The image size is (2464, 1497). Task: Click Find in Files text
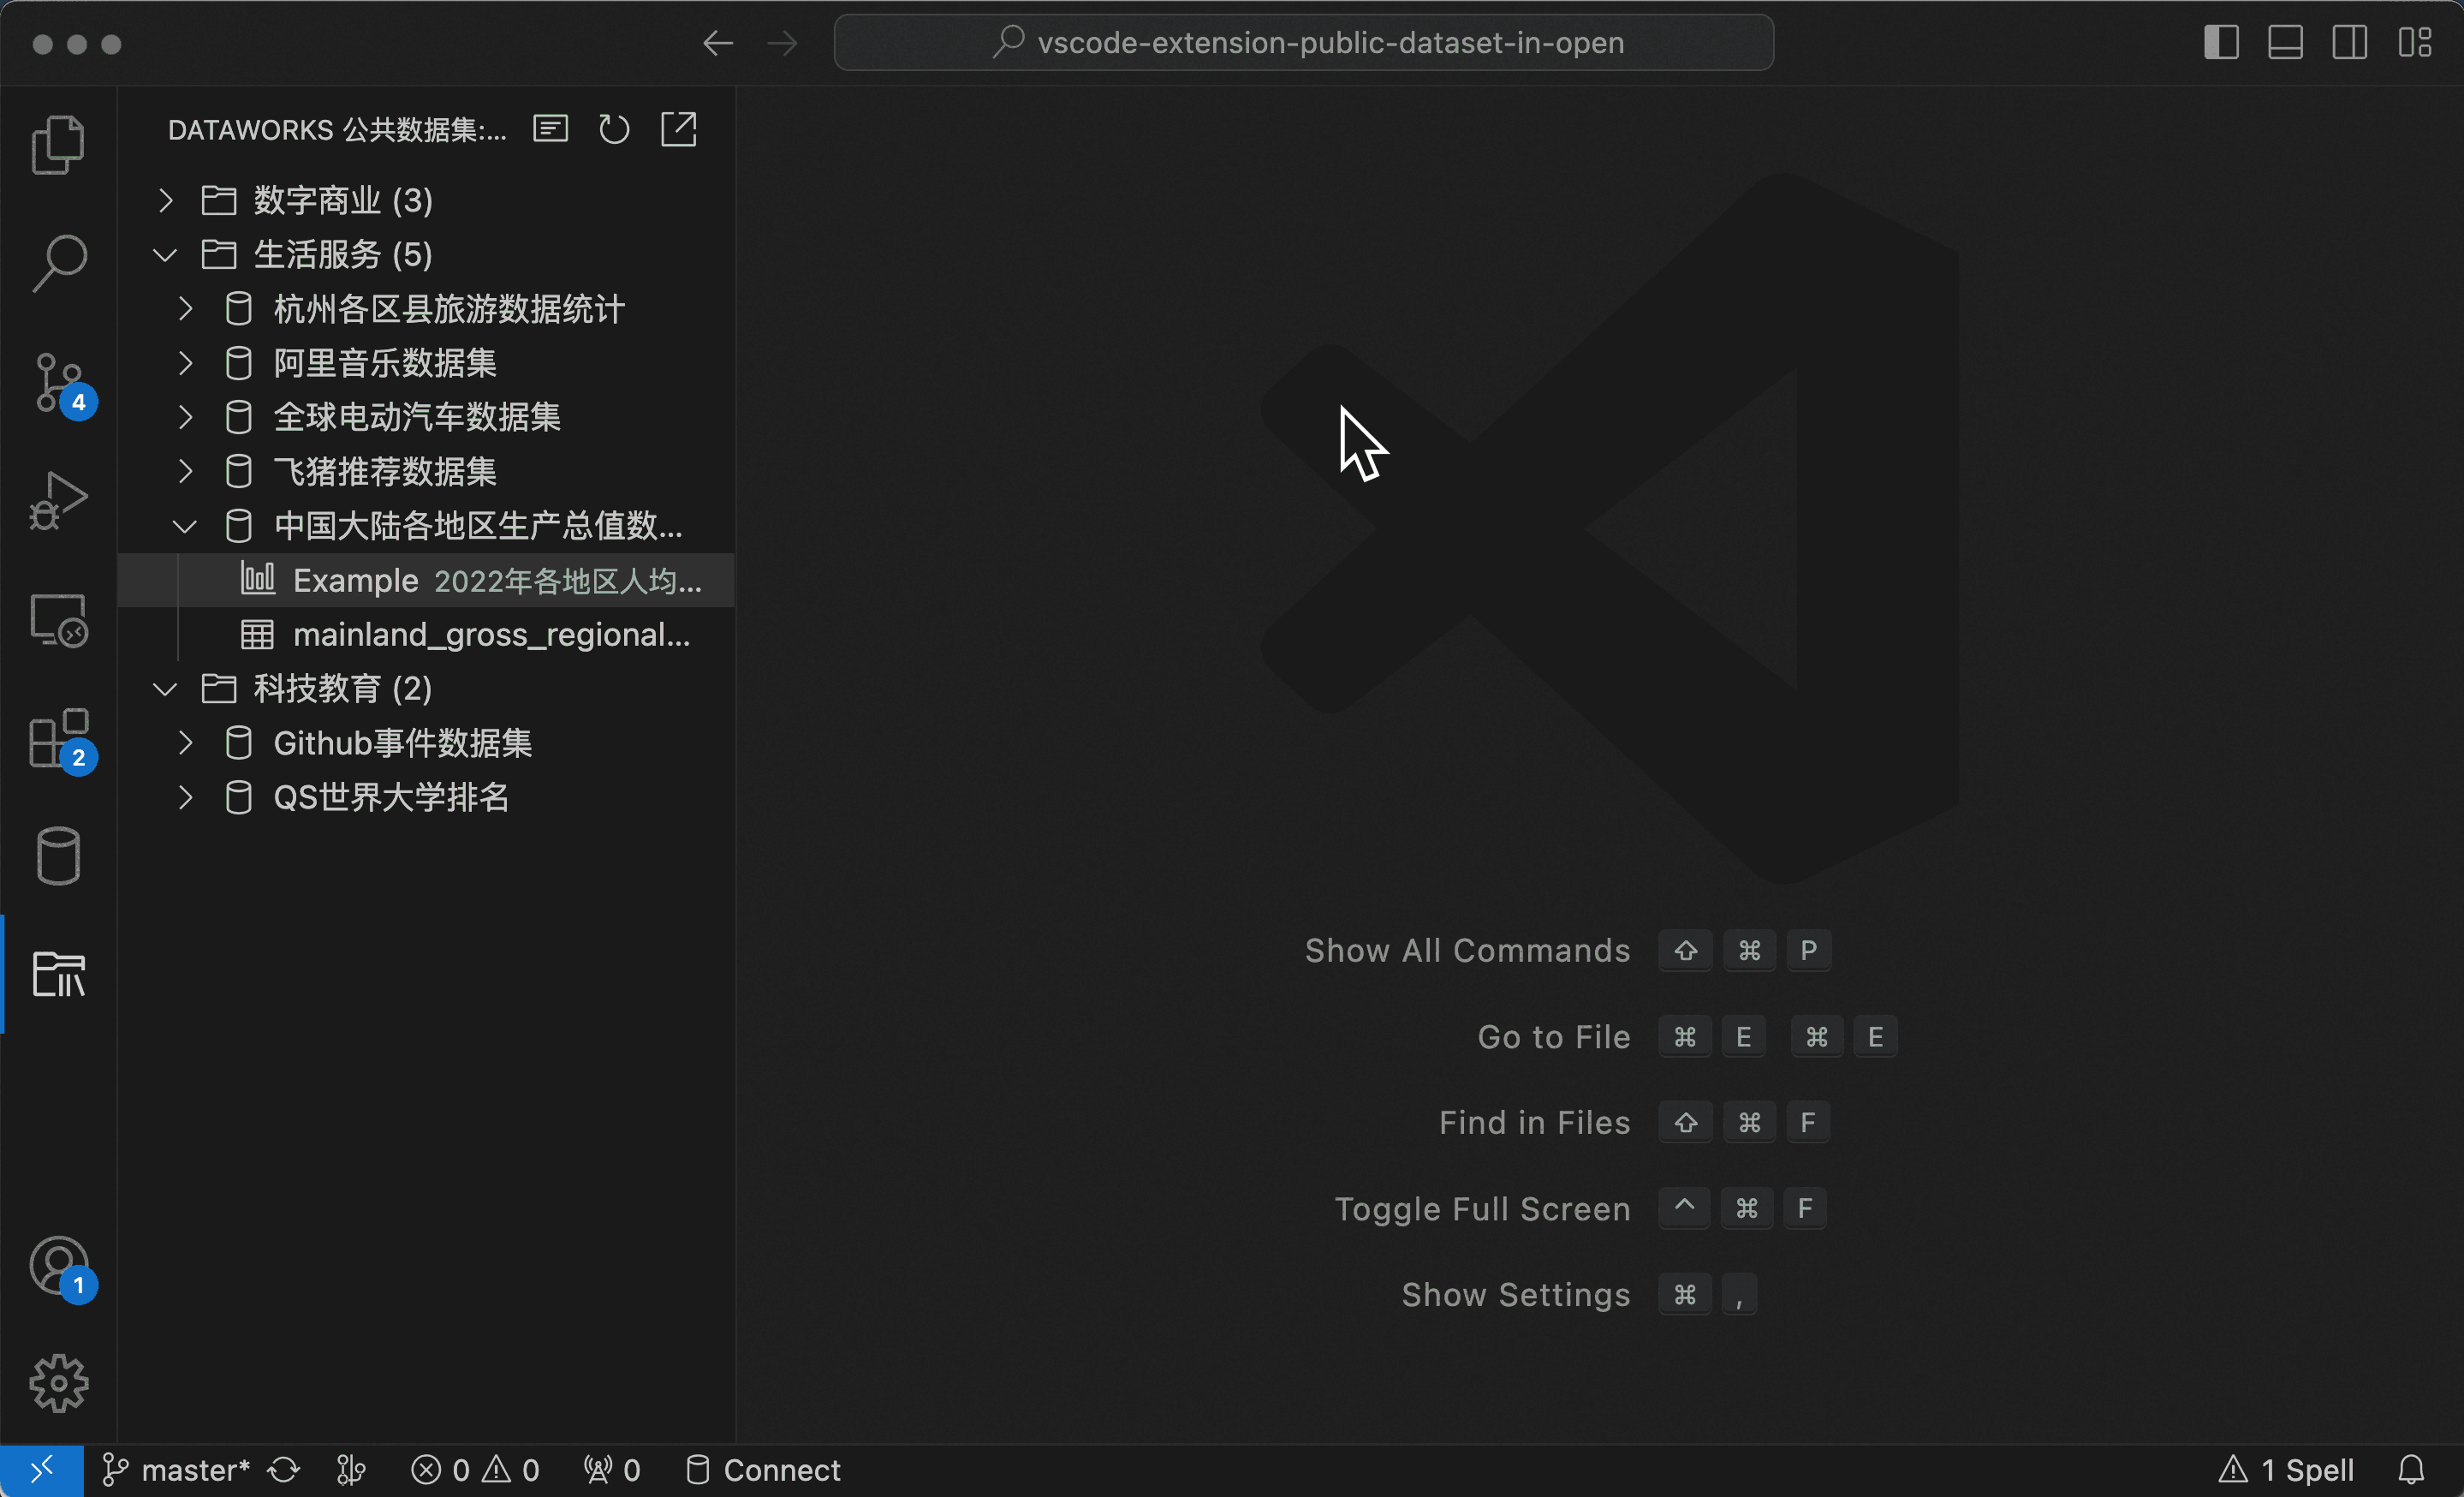coord(1534,1123)
